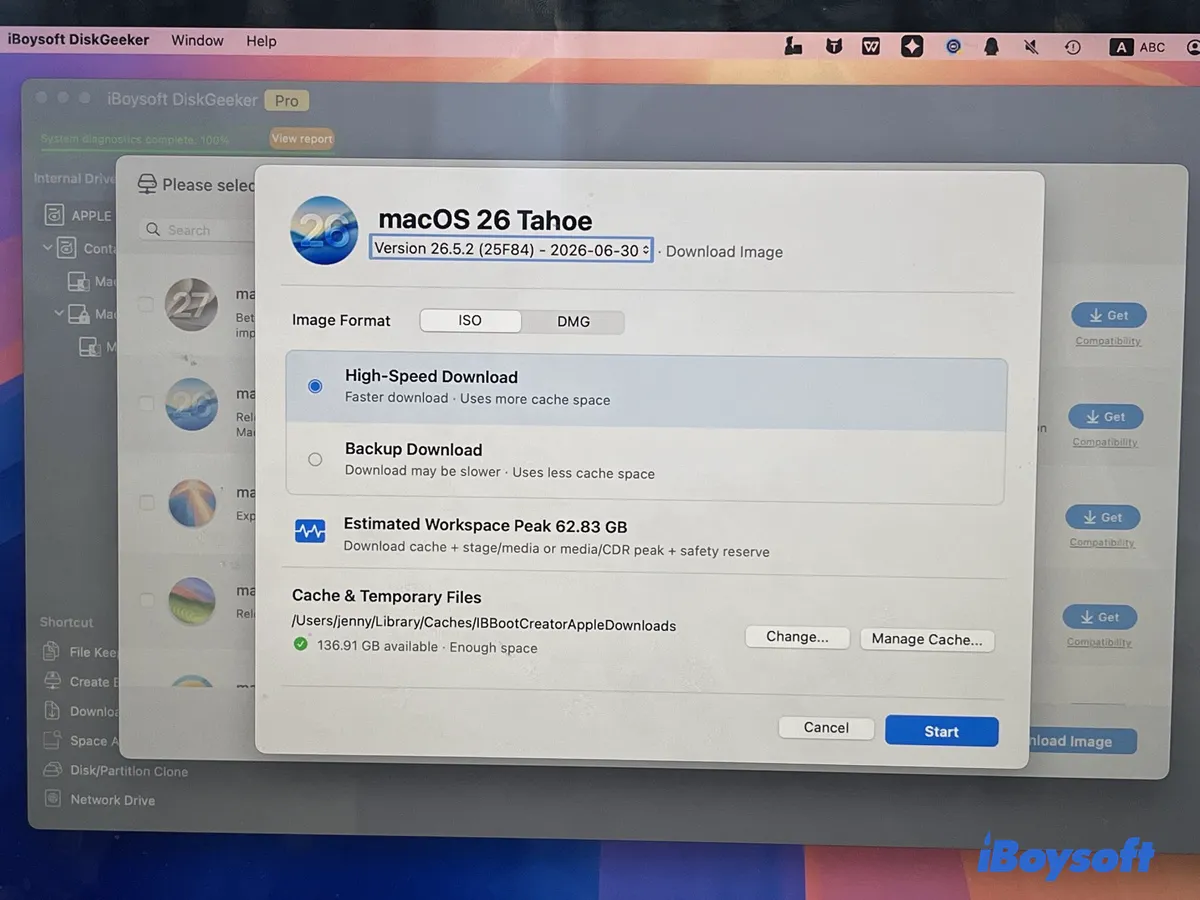The height and width of the screenshot is (900, 1200).
Task: Open the Help menu
Action: pos(261,41)
